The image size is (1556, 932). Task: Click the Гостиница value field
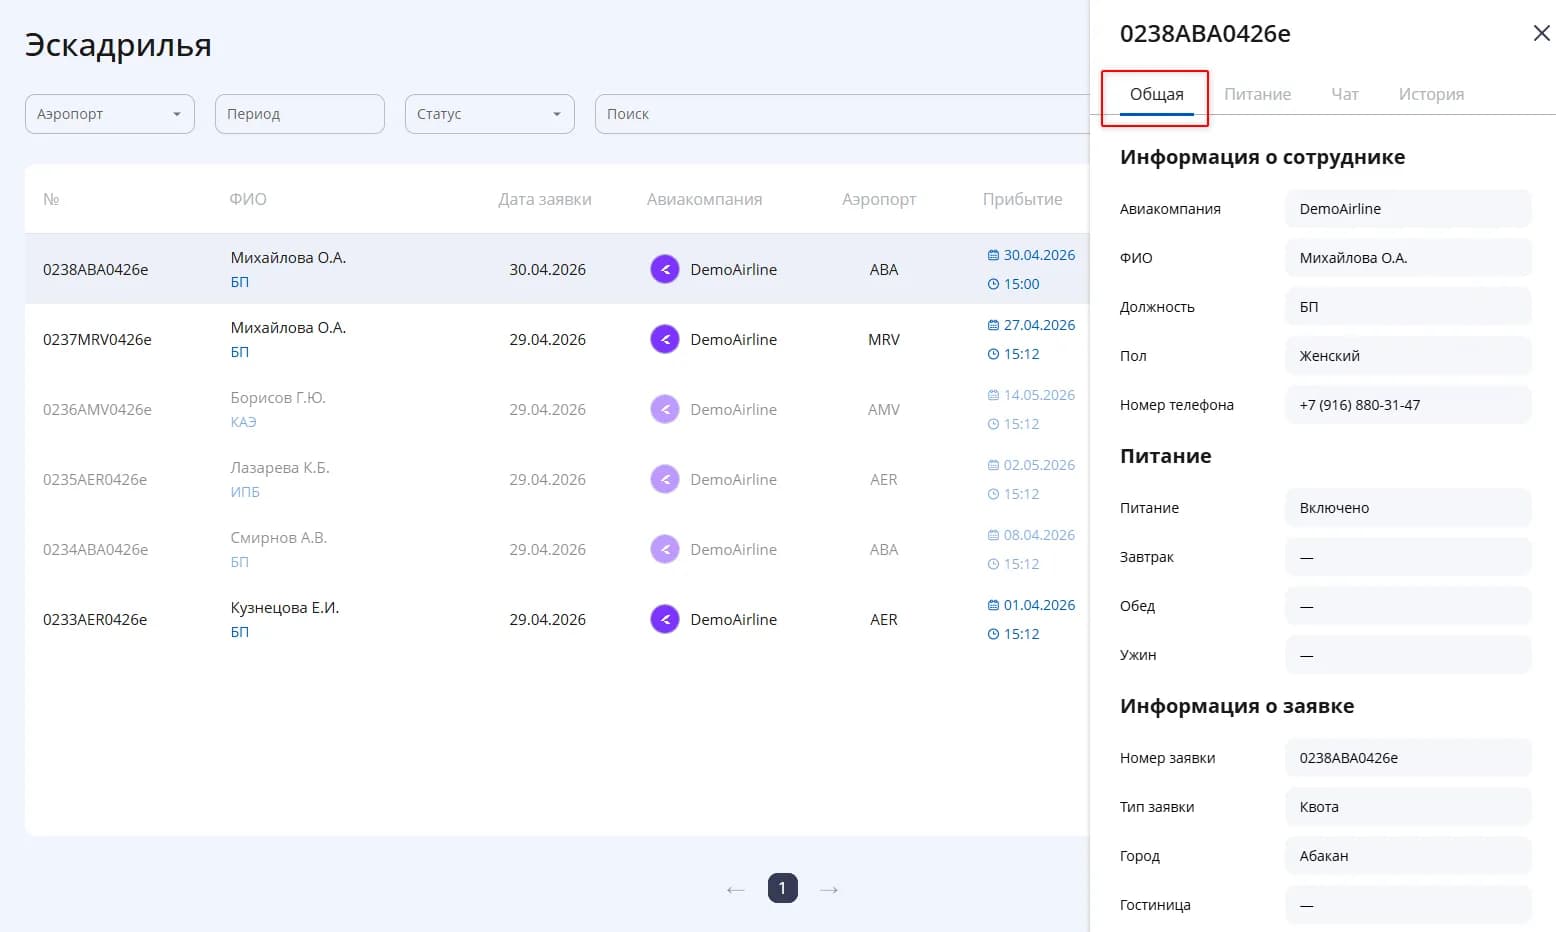1408,905
